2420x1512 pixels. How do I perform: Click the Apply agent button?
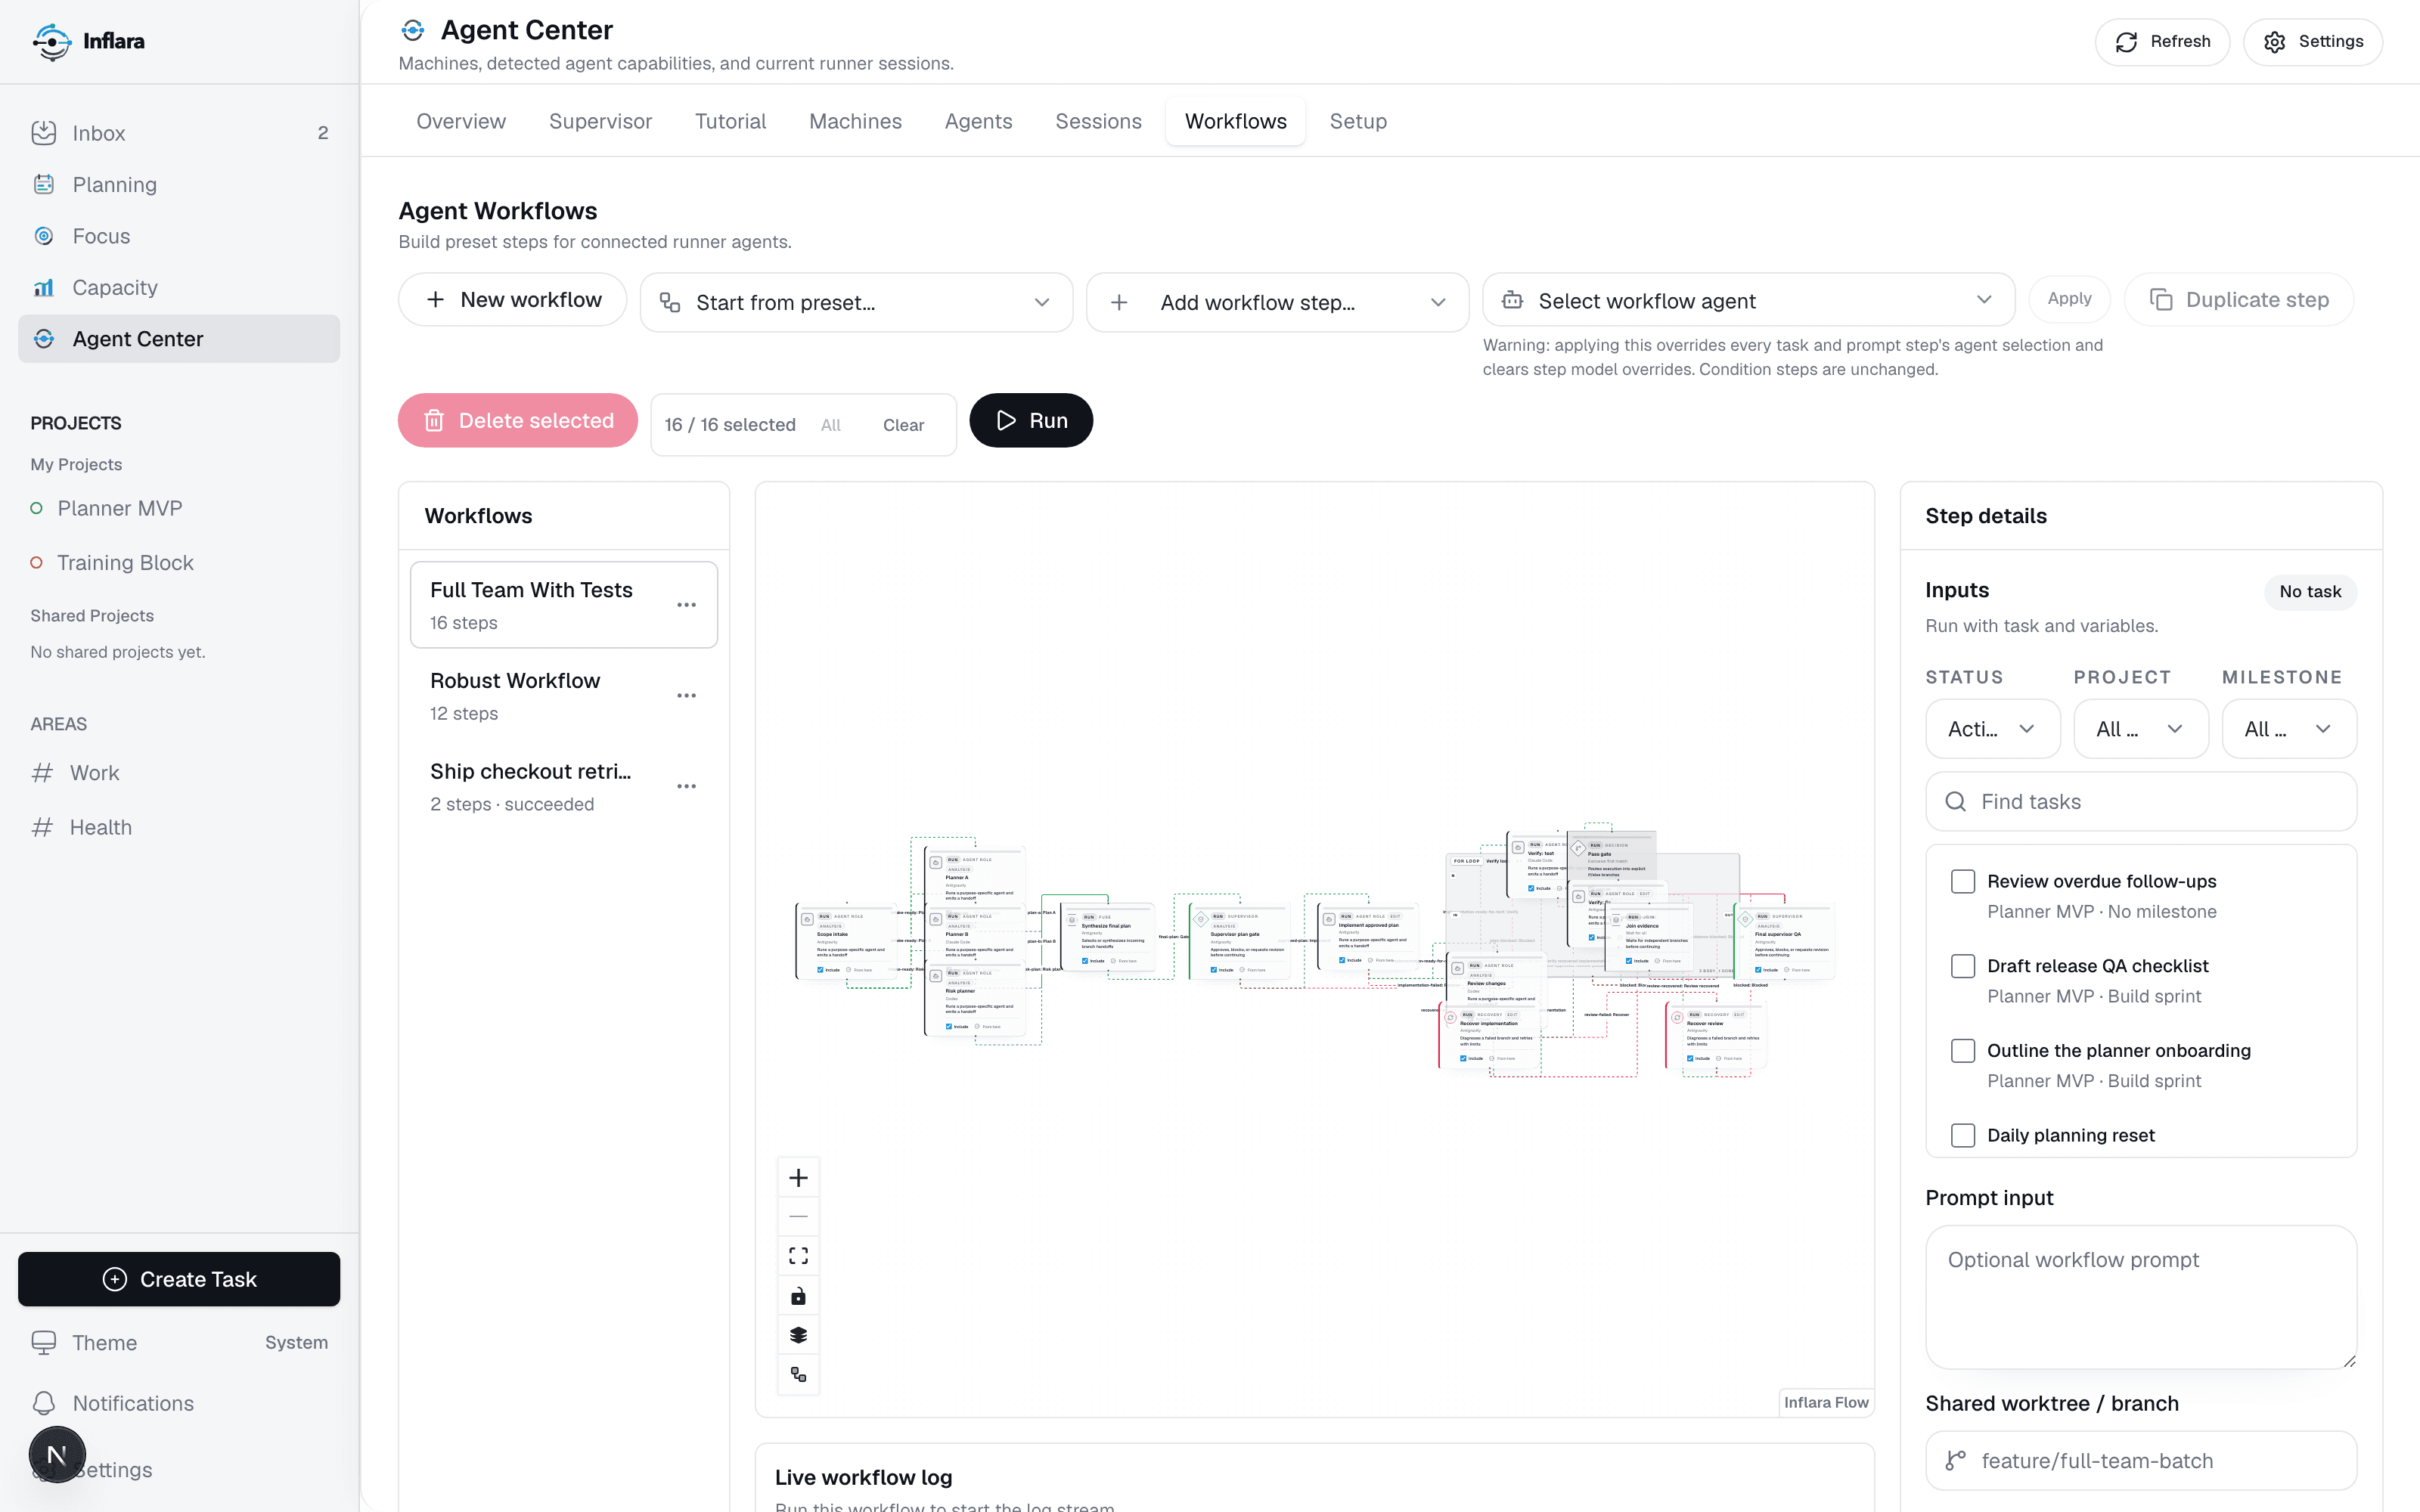(x=2069, y=299)
